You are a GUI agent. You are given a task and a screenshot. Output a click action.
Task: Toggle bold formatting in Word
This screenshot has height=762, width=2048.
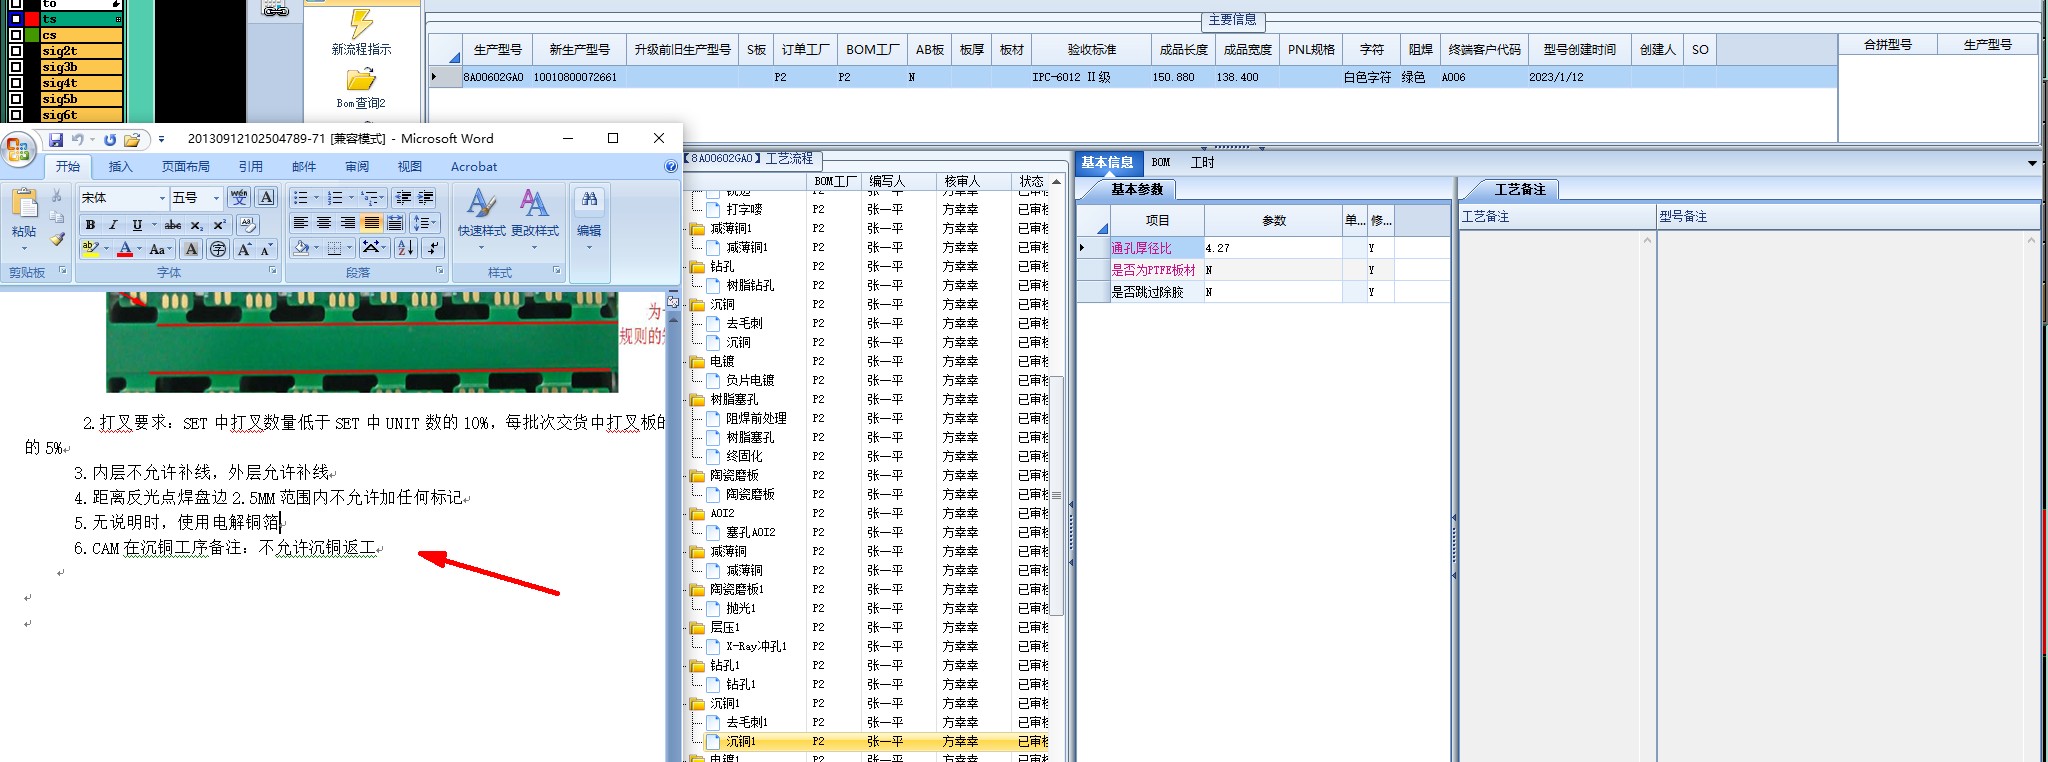click(x=90, y=225)
